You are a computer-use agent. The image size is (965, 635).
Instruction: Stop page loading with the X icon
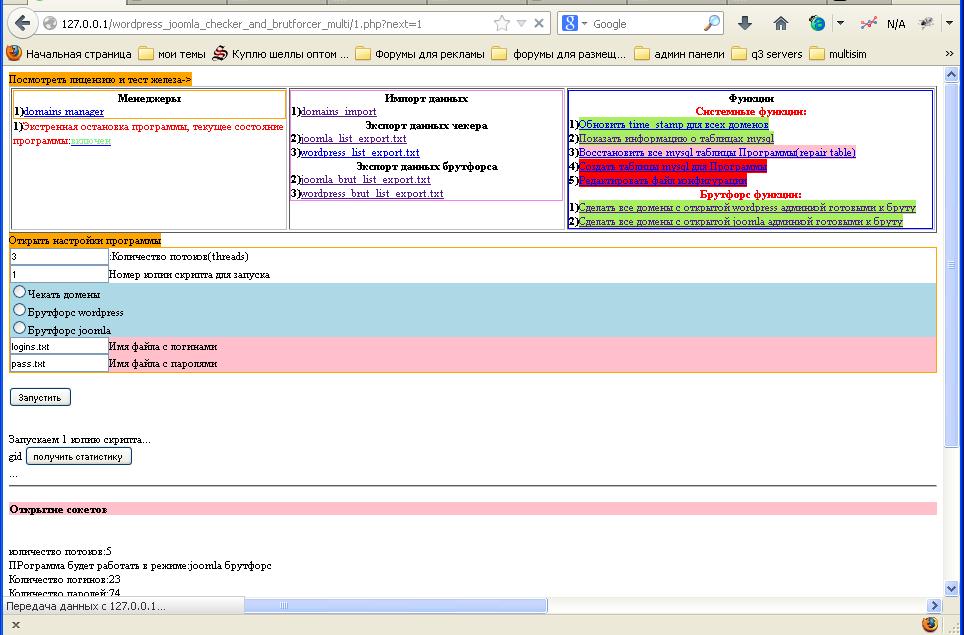coord(540,23)
